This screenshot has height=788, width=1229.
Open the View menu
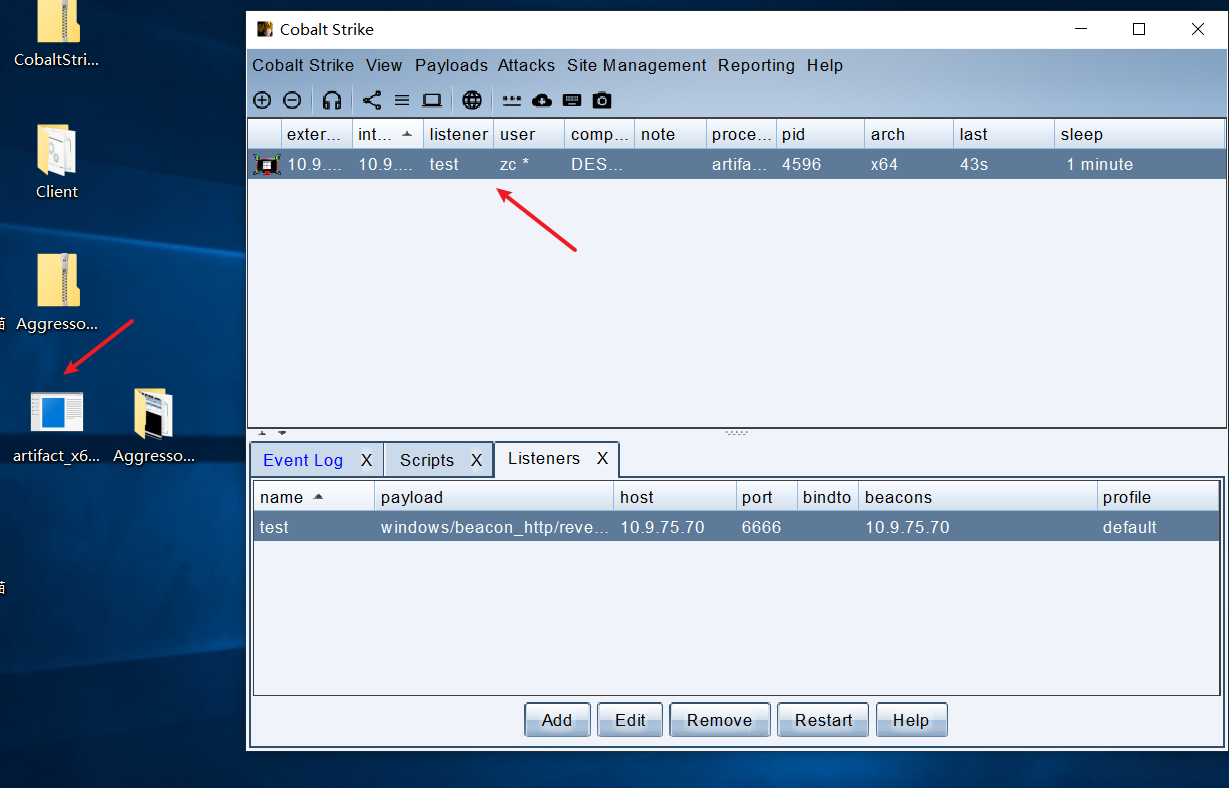click(x=384, y=65)
